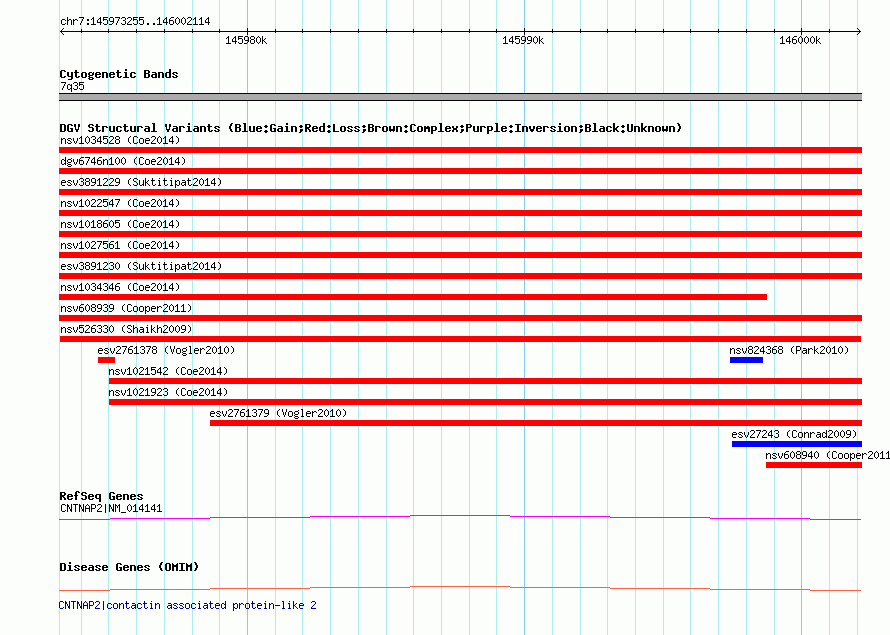Select the esv2761379 (Vogler2010) variant label
890x635 pixels.
277,413
